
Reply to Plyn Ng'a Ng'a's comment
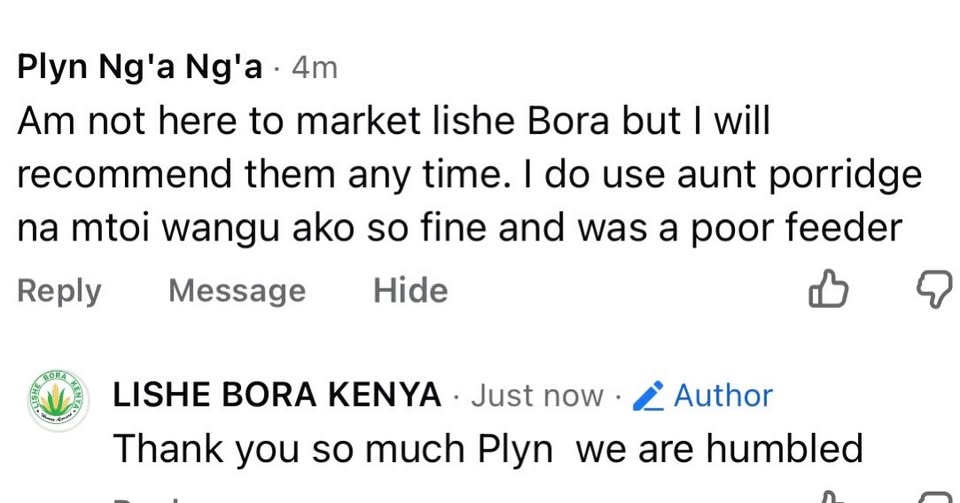pos(59,291)
